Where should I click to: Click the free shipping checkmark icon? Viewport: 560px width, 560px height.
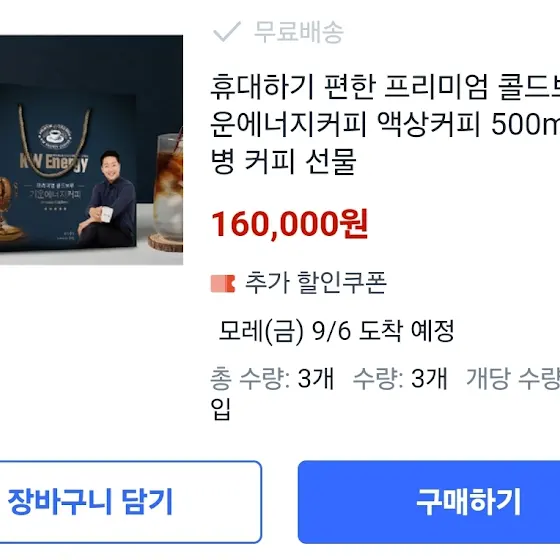pyautogui.click(x=227, y=31)
